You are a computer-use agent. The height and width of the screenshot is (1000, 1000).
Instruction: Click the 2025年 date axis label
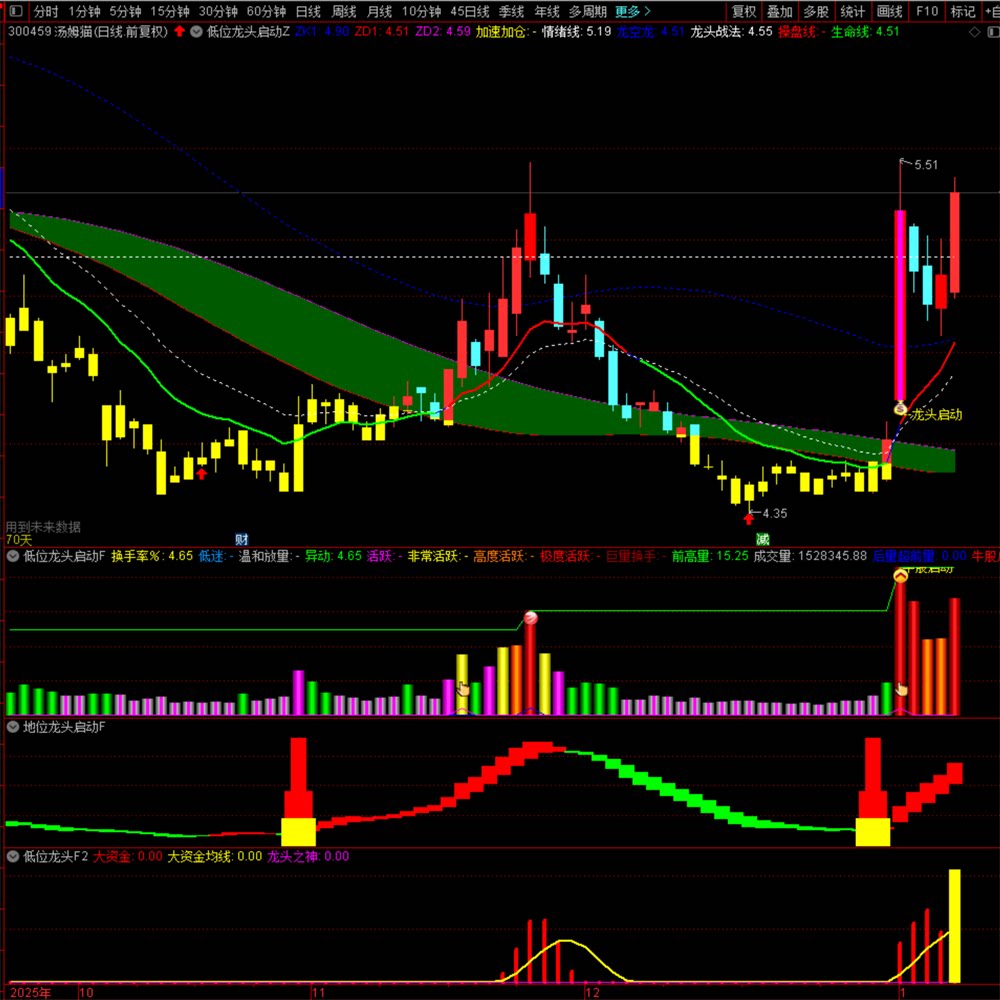(x=31, y=992)
